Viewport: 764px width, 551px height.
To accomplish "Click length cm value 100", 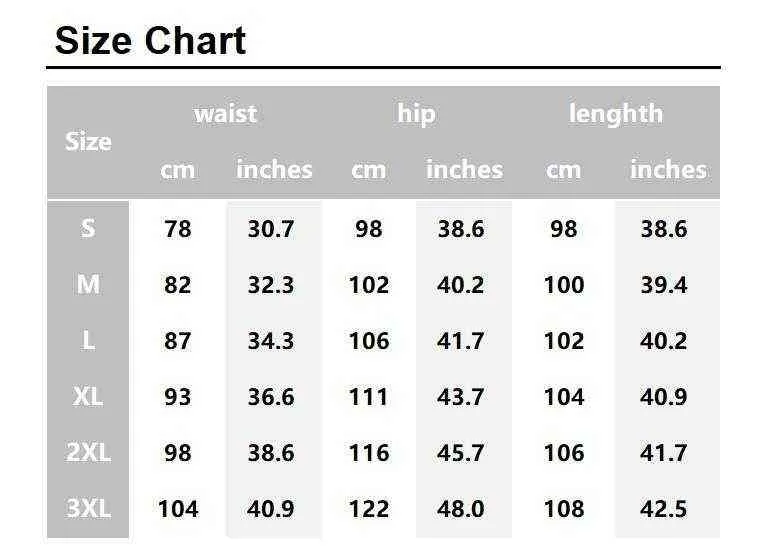I will [564, 285].
